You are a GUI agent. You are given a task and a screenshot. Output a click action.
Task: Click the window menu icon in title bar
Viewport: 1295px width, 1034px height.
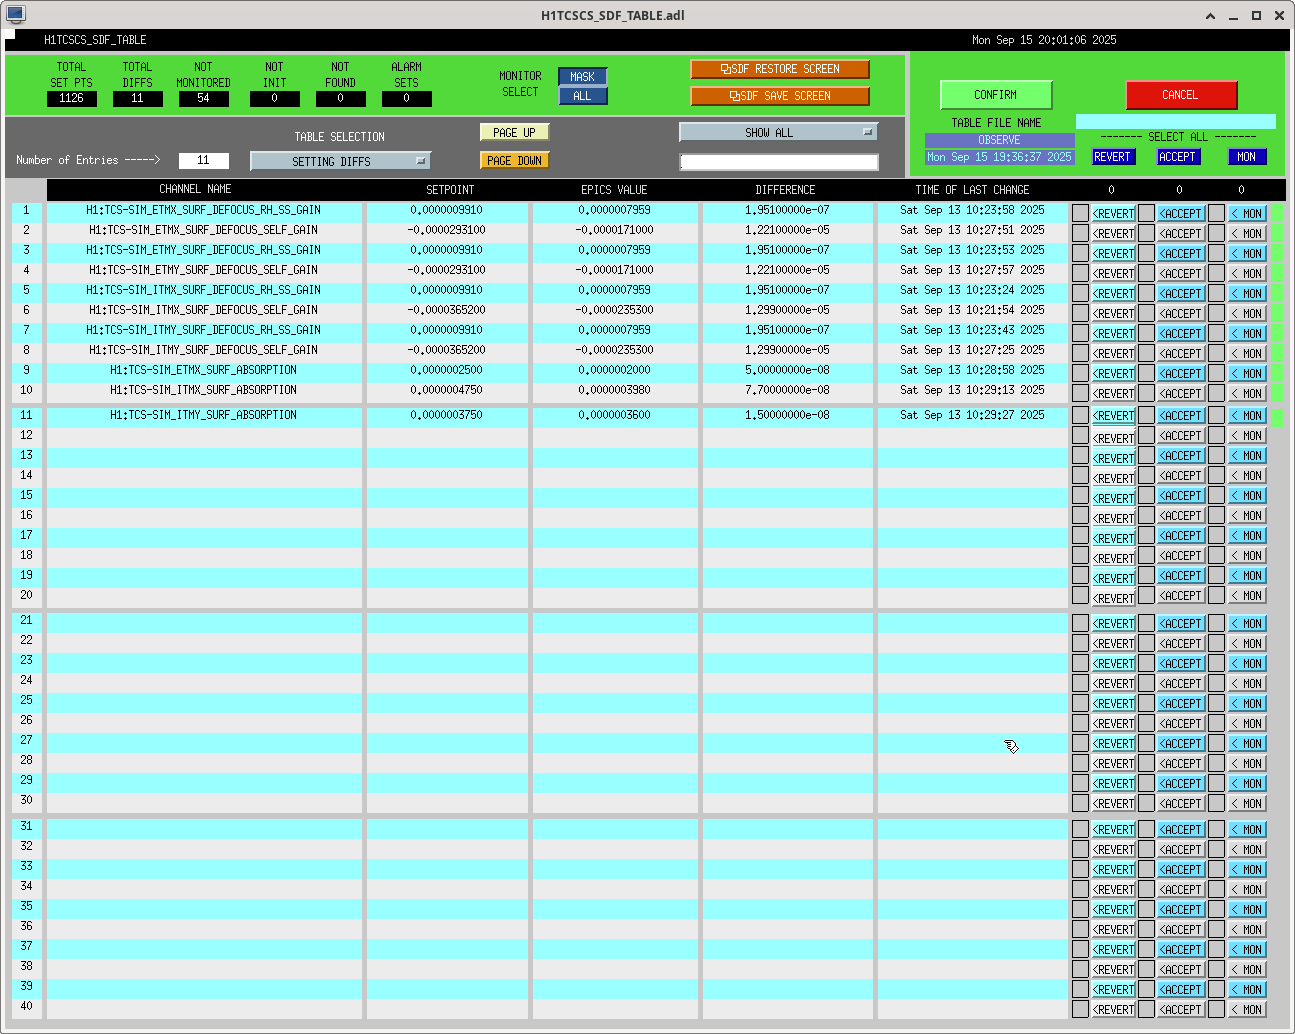(15, 15)
